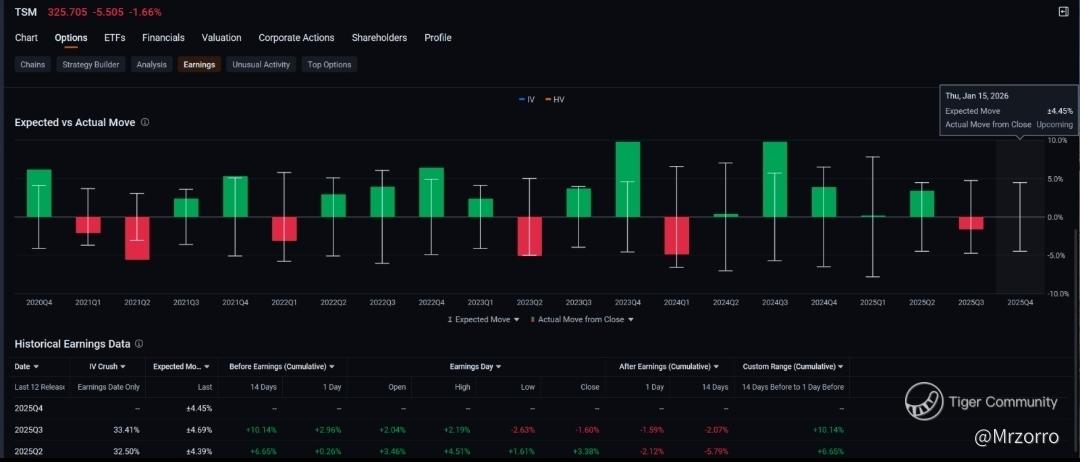
Task: Click the Last 12 Releases filter label
Action: tap(39, 387)
